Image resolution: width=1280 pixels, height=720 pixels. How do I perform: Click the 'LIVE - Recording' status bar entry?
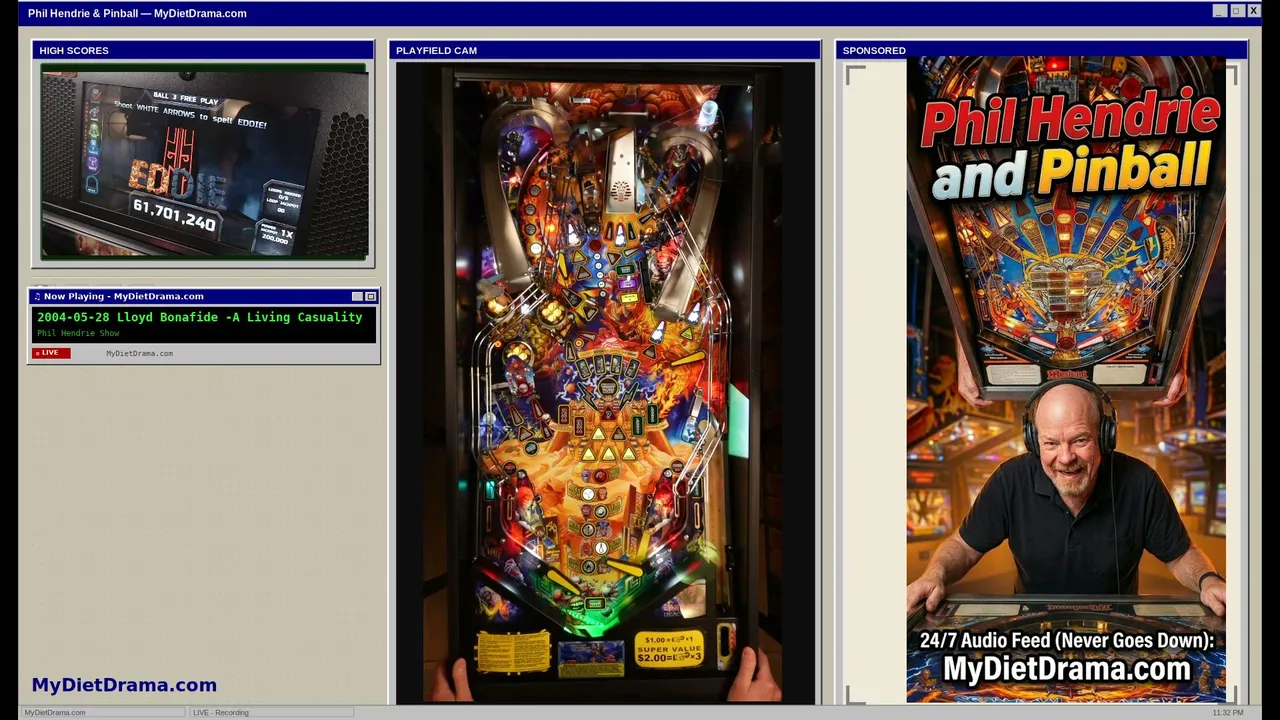[271, 712]
